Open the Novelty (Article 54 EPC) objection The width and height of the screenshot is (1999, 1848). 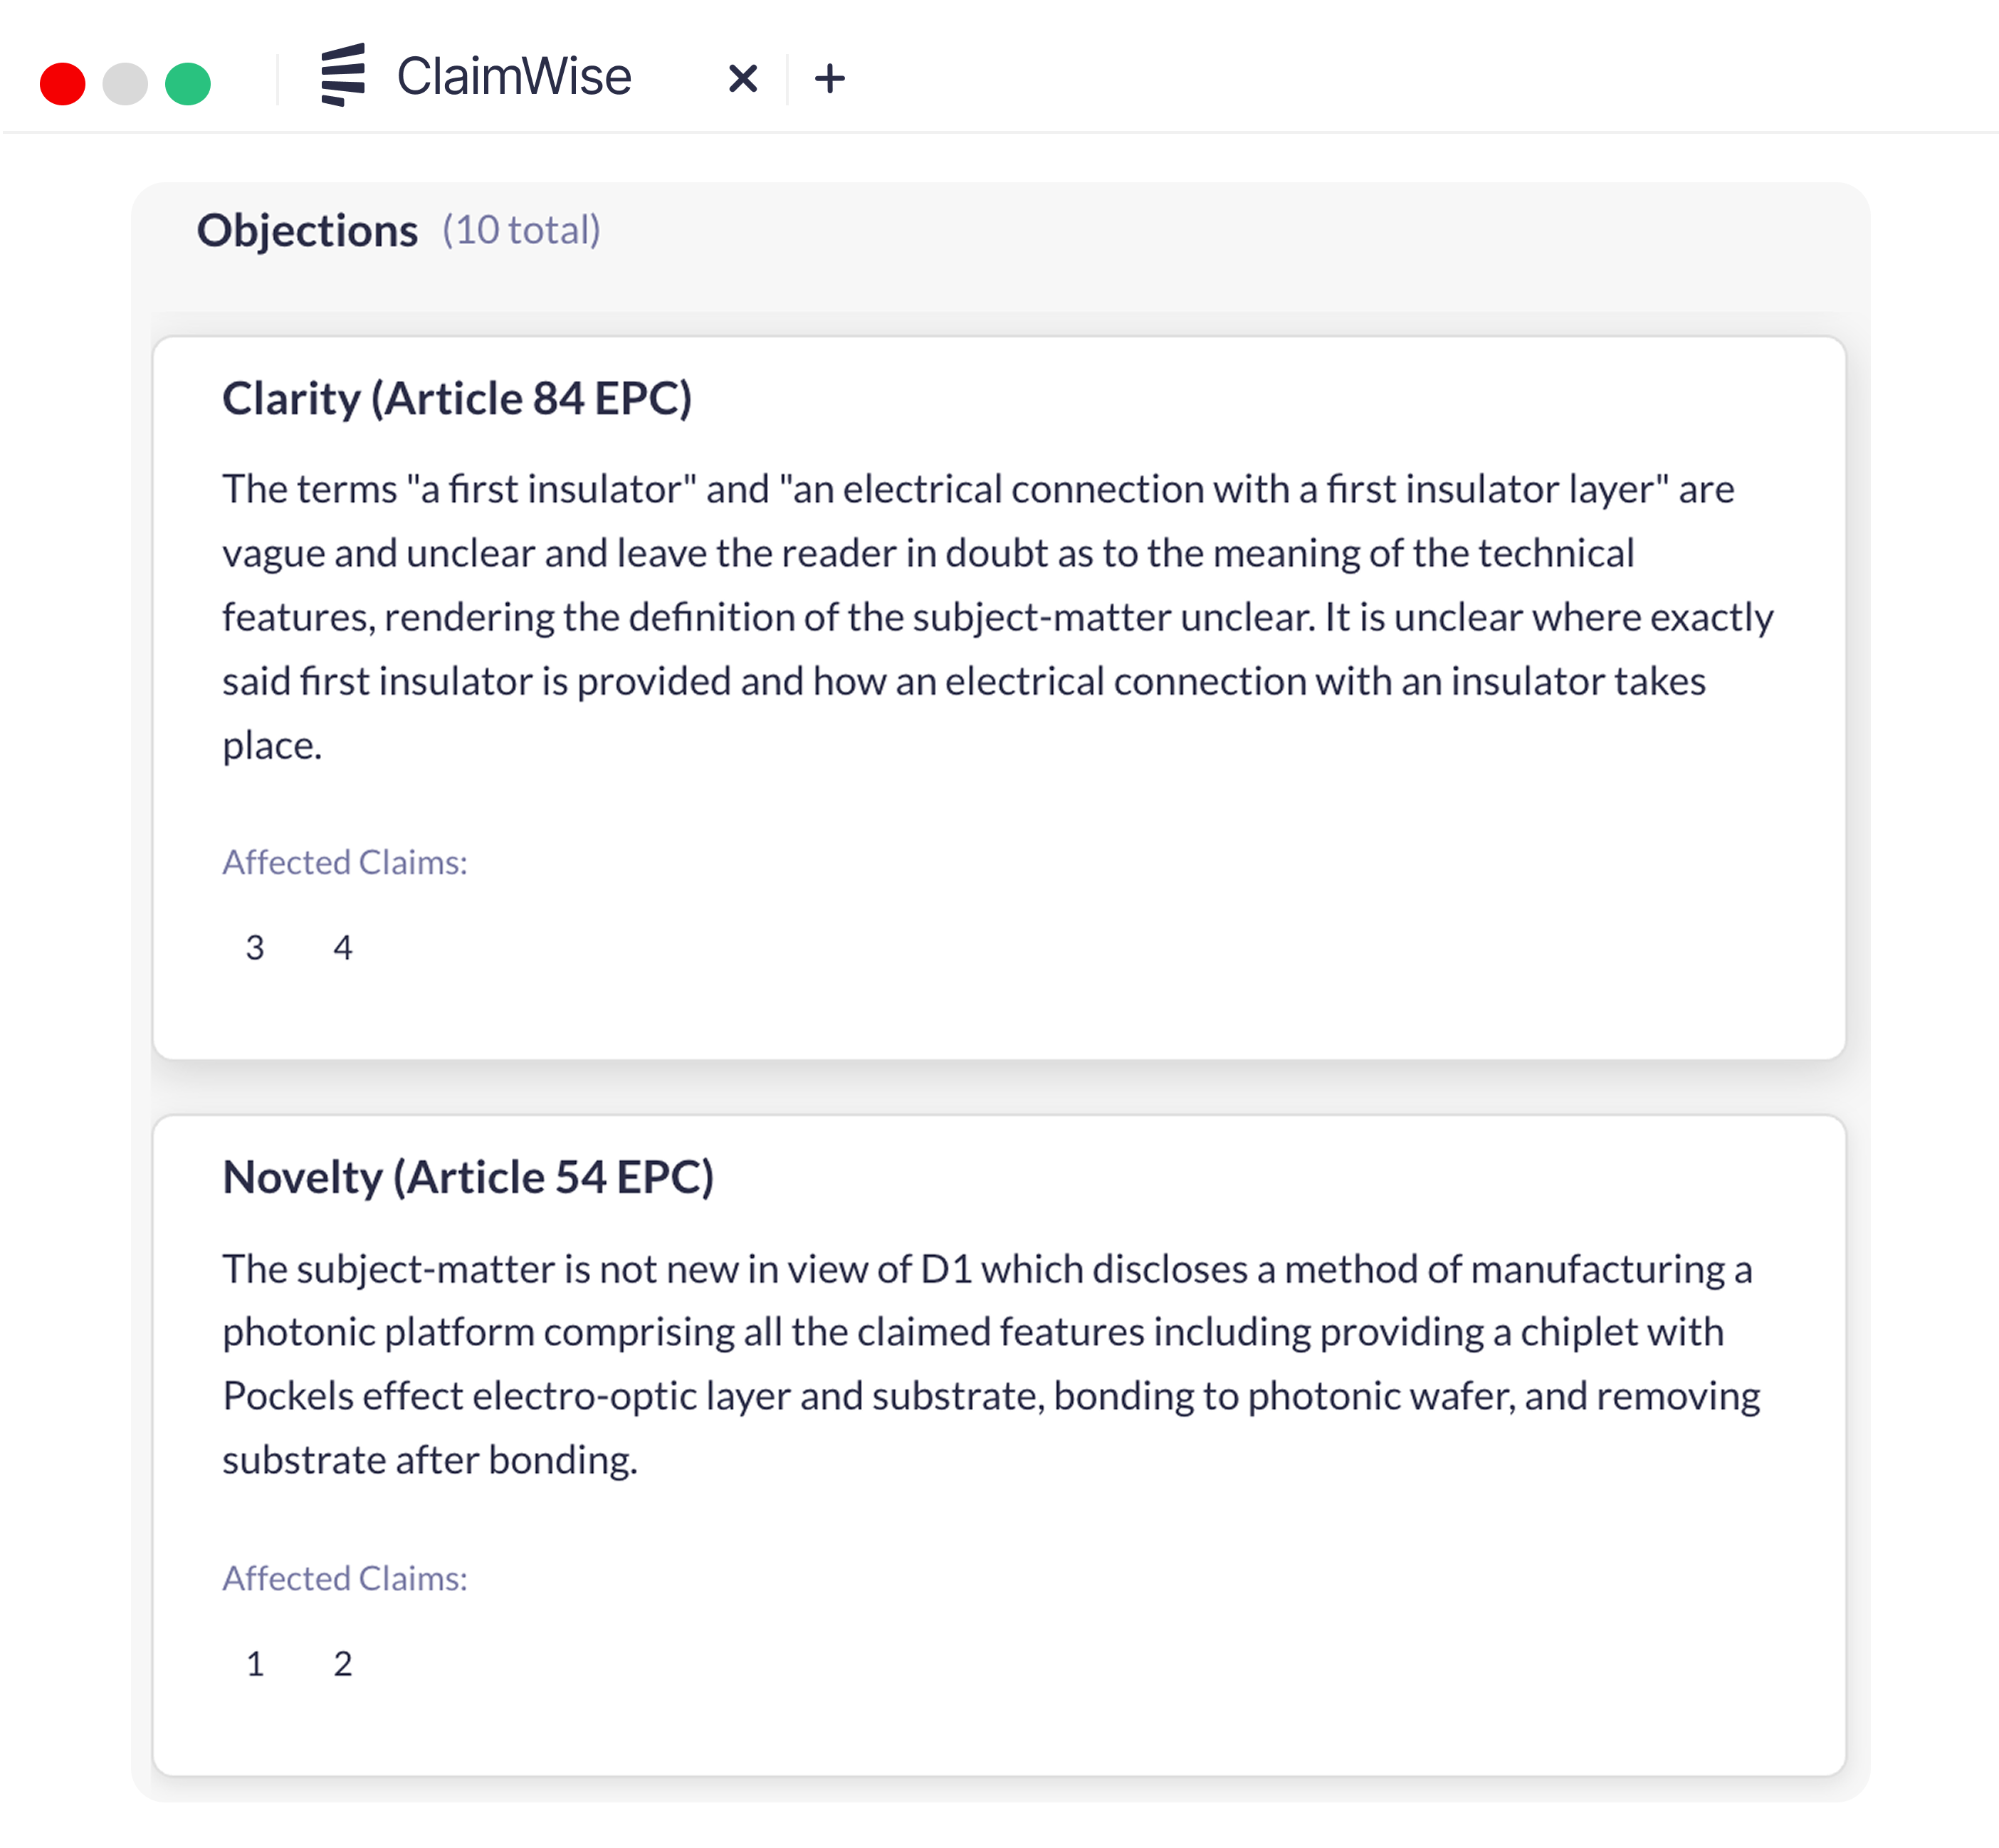coord(468,1177)
